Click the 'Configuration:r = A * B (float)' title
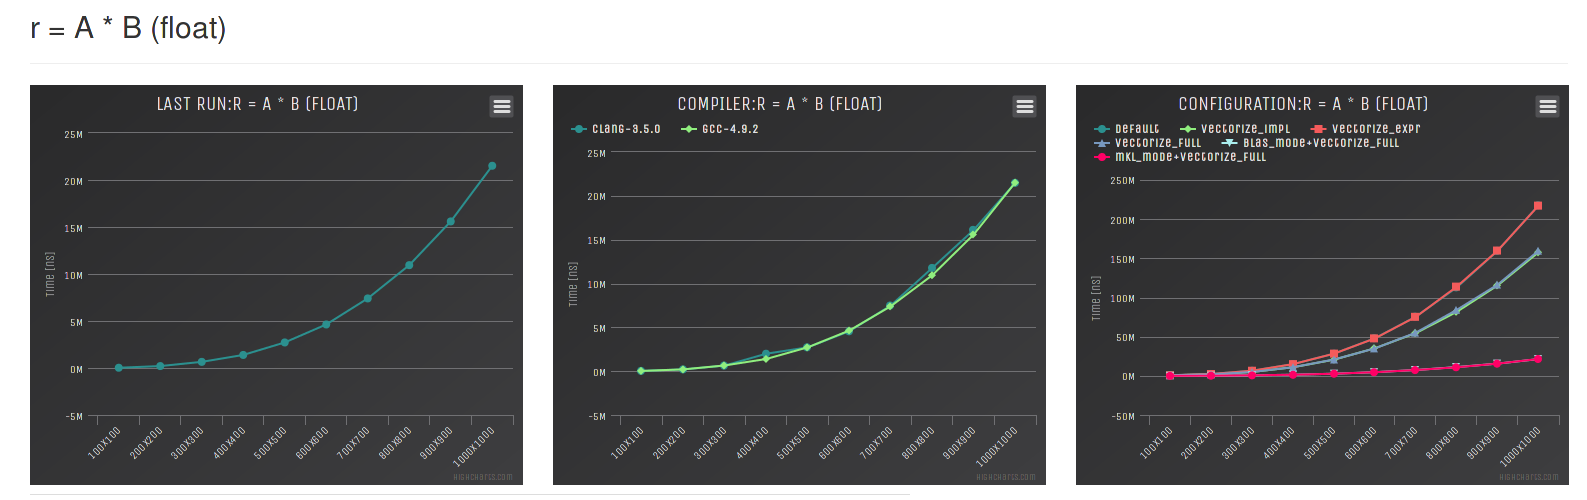This screenshot has height=500, width=1587. 1303,104
